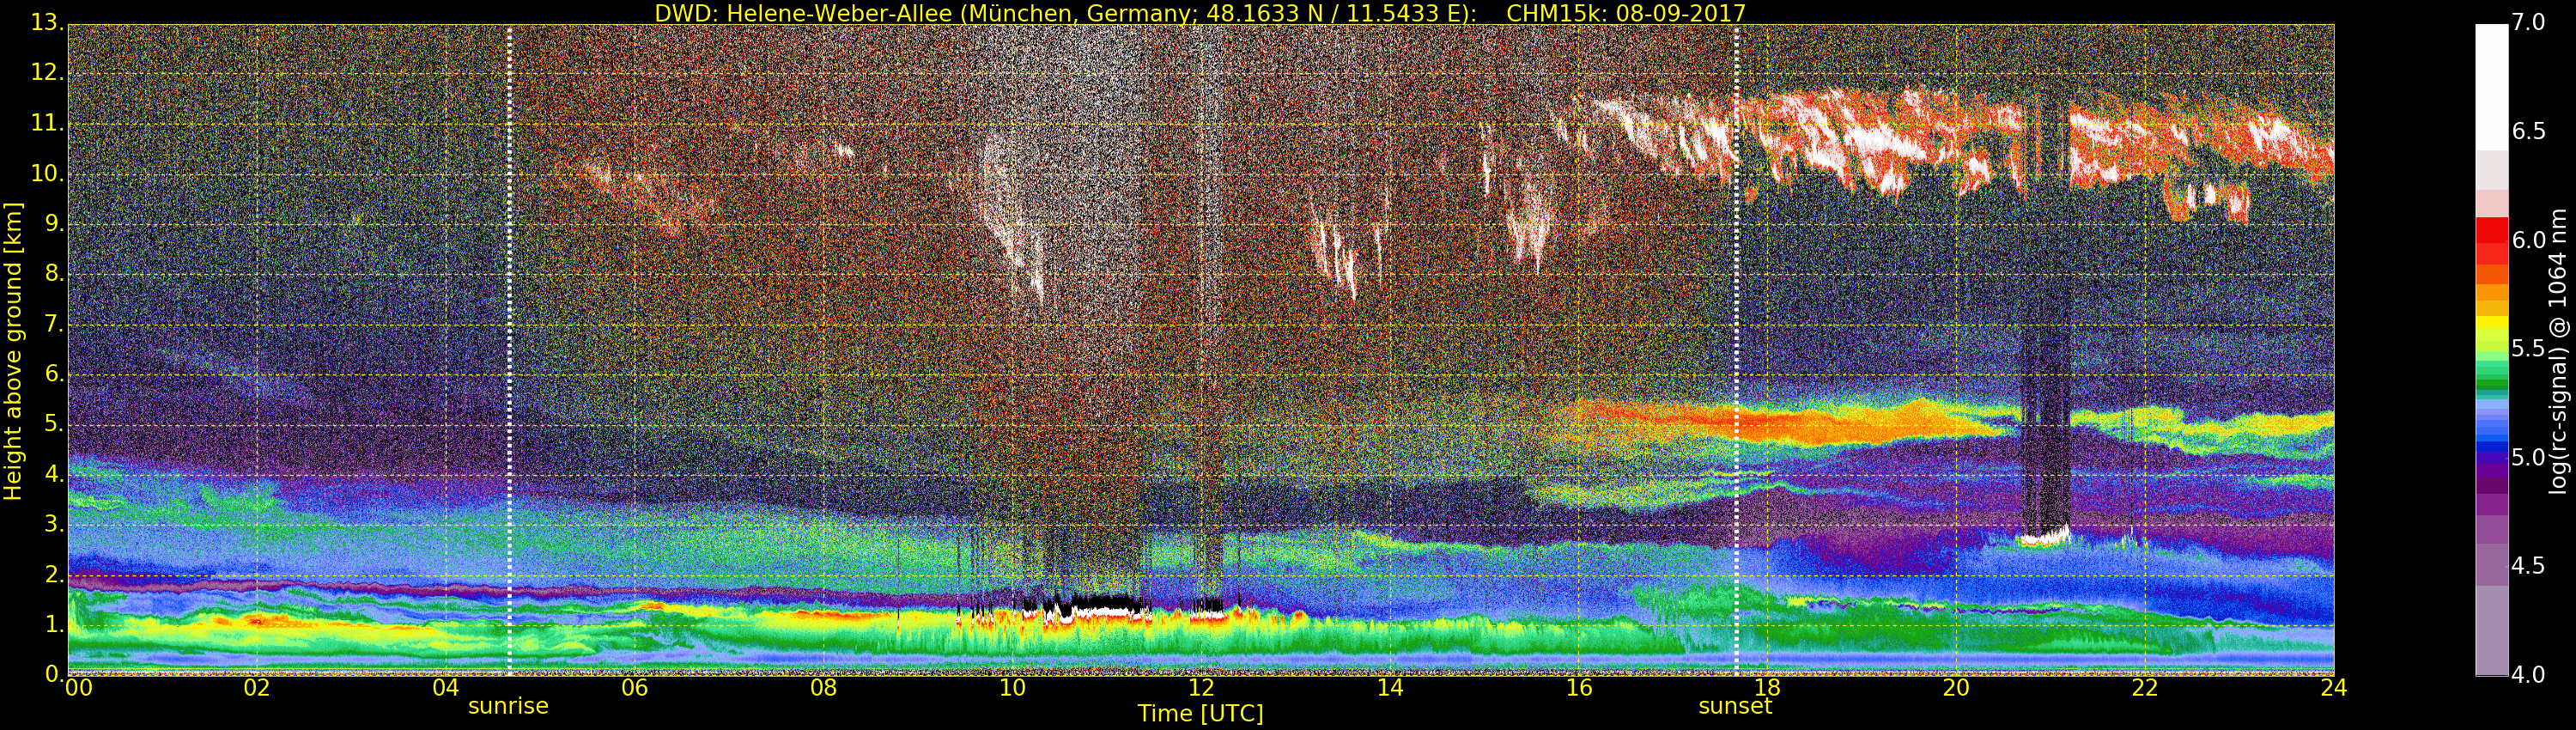
Task: Click colorbar value '7.0'
Action: (x=2528, y=22)
